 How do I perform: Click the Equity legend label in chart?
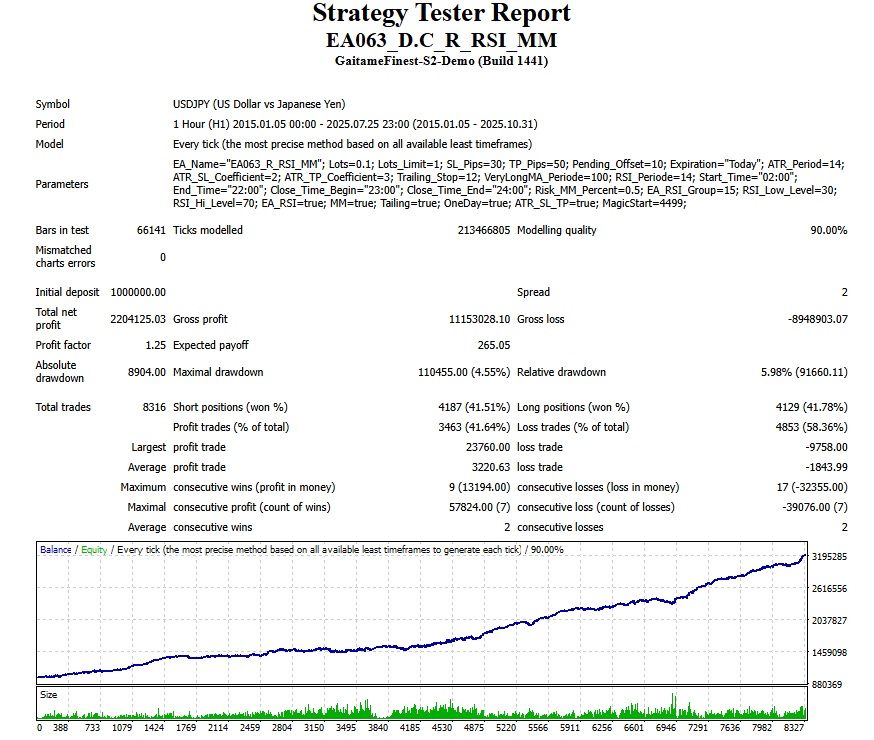point(94,549)
